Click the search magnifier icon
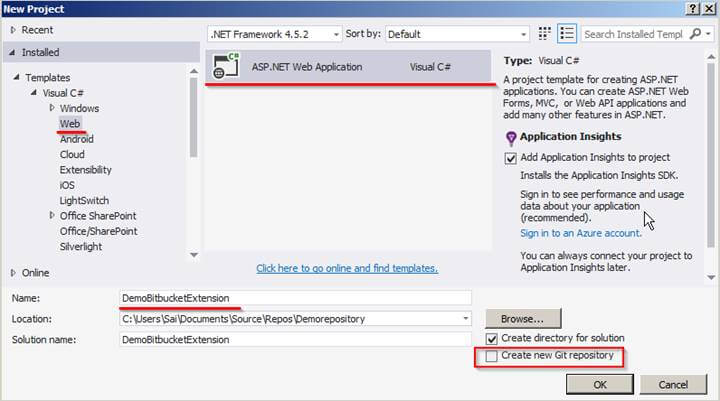The image size is (720, 401). tap(695, 34)
